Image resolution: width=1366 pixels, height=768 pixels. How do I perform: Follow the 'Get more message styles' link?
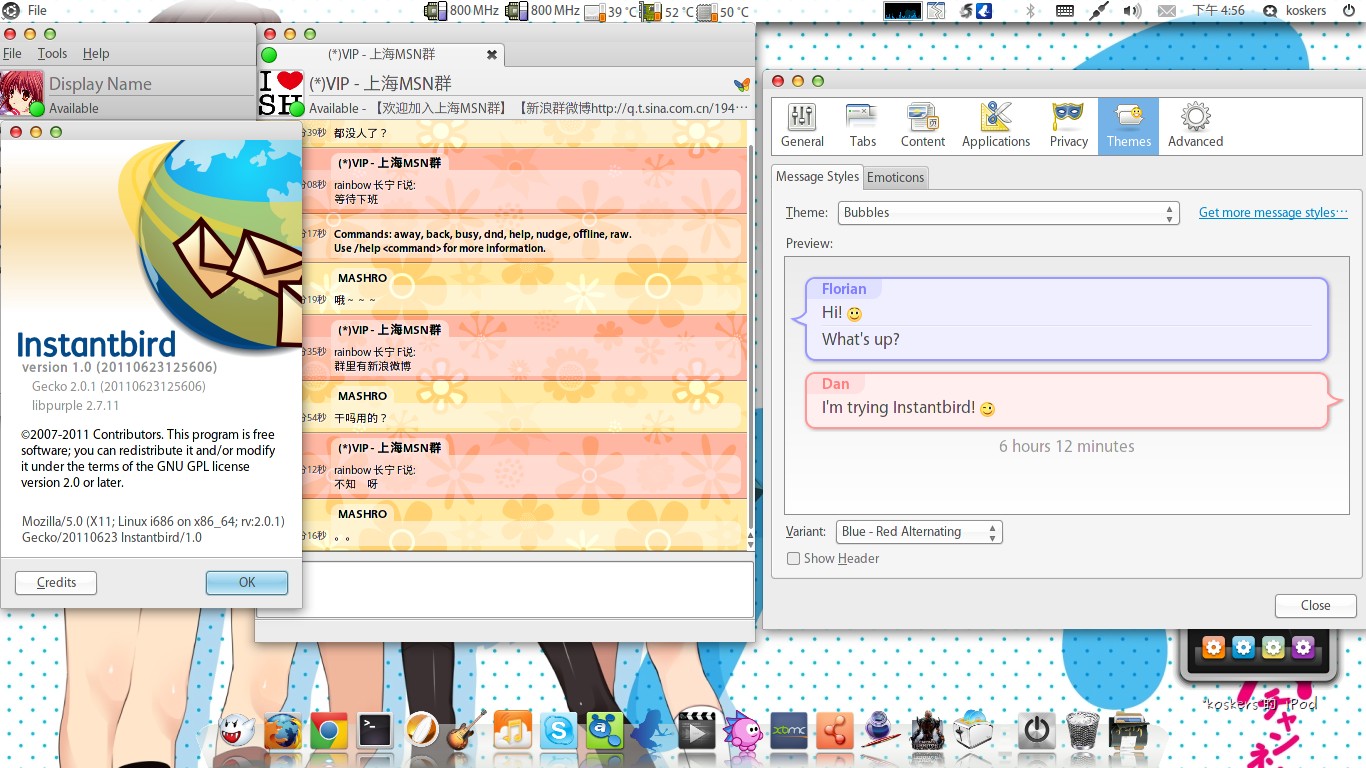[1273, 213]
